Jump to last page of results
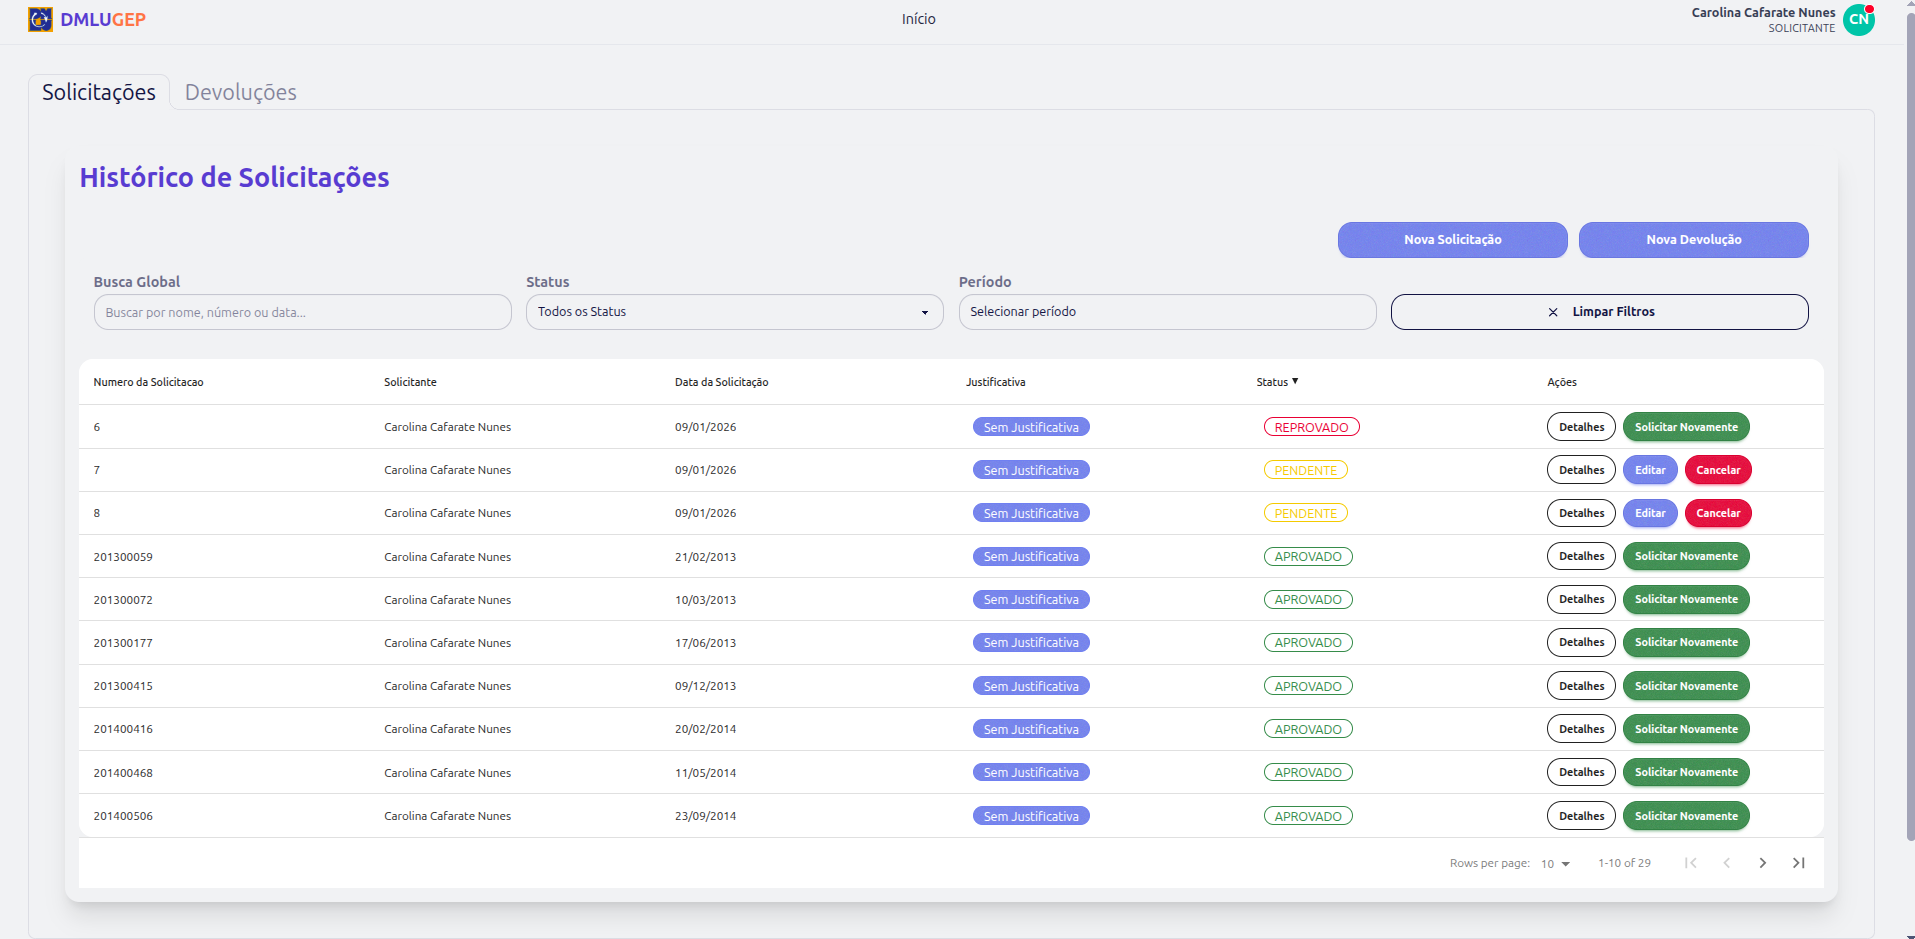Viewport: 1915px width, 939px height. click(1798, 863)
